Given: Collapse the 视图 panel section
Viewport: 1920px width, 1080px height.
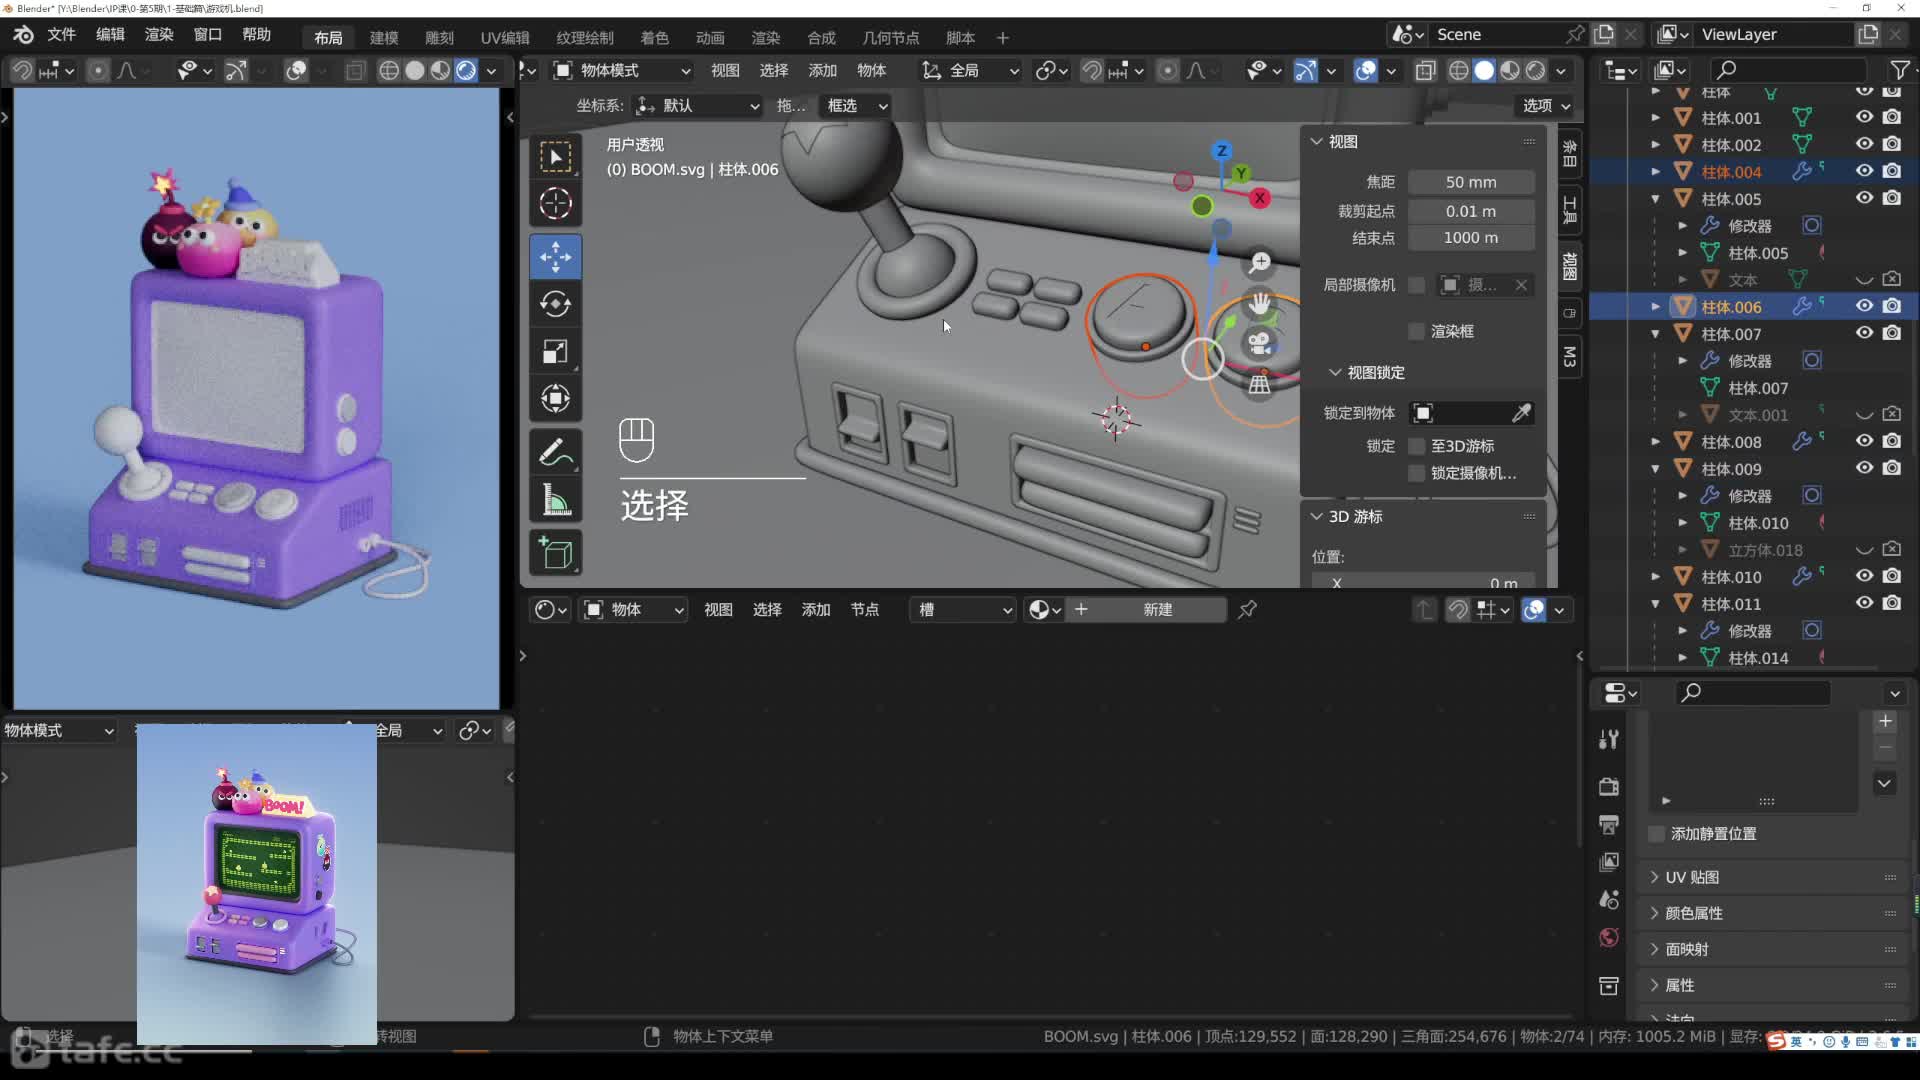Looking at the screenshot, I should point(1317,142).
